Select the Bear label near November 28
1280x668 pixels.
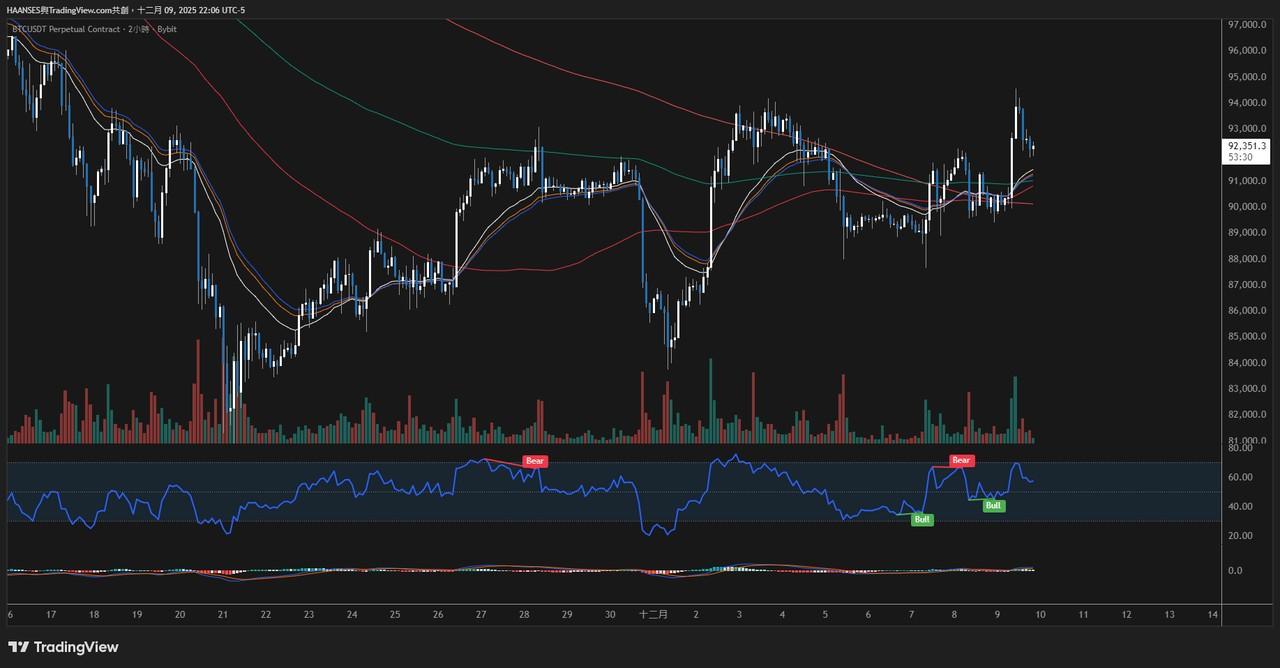[x=535, y=461]
